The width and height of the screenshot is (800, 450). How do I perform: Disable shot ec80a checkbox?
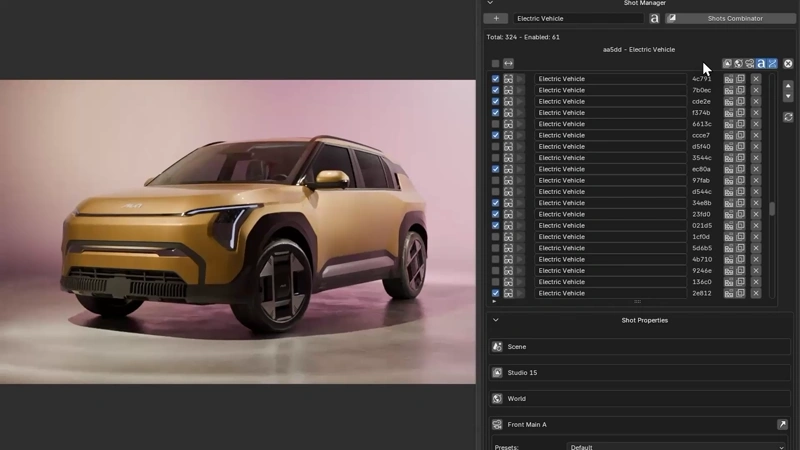click(495, 169)
